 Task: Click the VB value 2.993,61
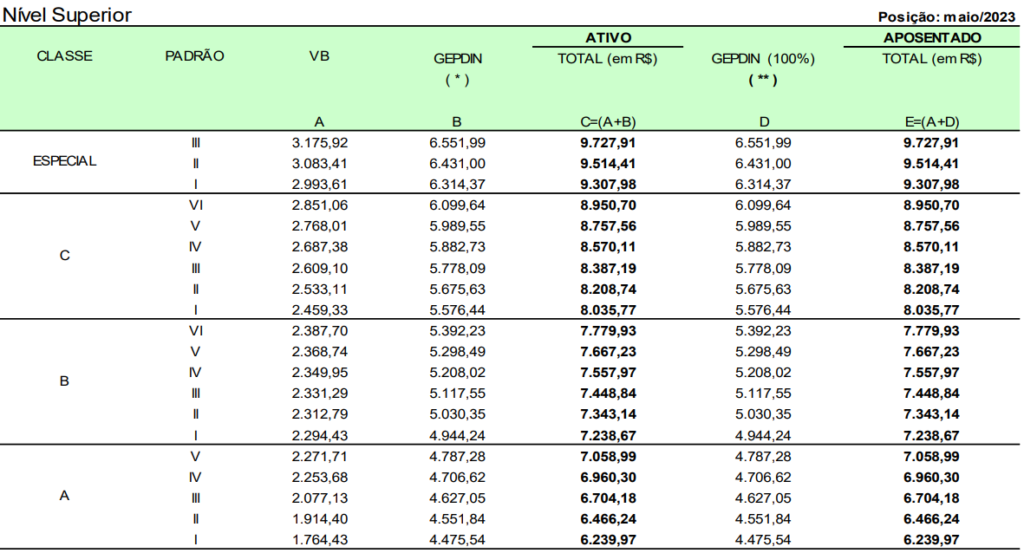pyautogui.click(x=320, y=183)
